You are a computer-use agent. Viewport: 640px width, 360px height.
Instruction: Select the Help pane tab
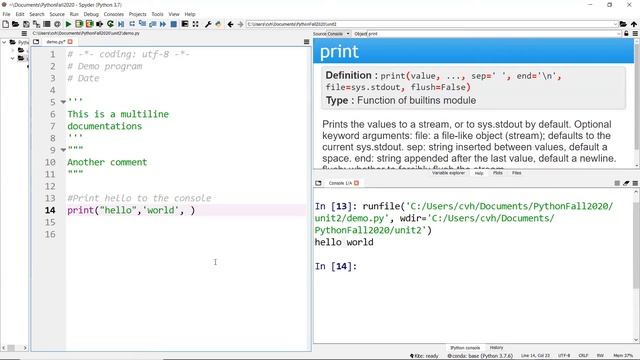point(479,173)
